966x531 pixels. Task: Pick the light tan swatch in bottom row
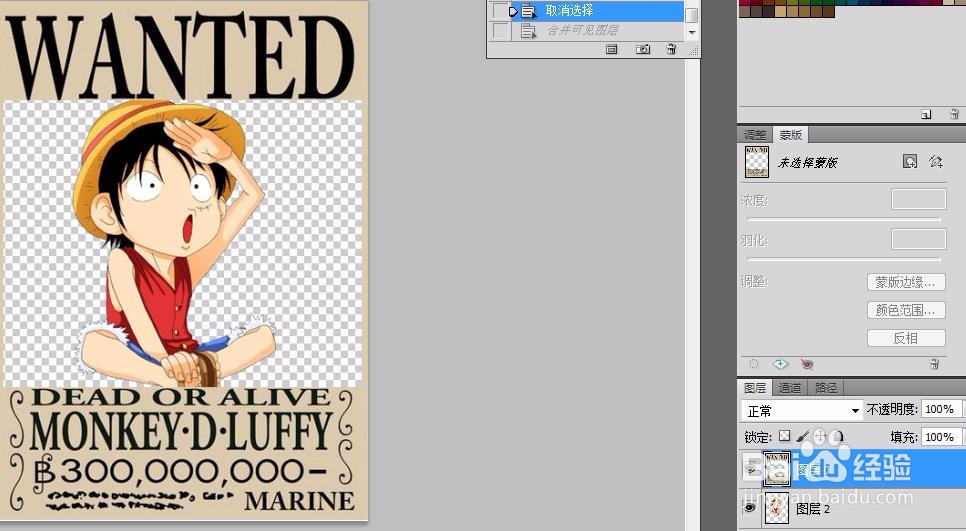click(780, 11)
